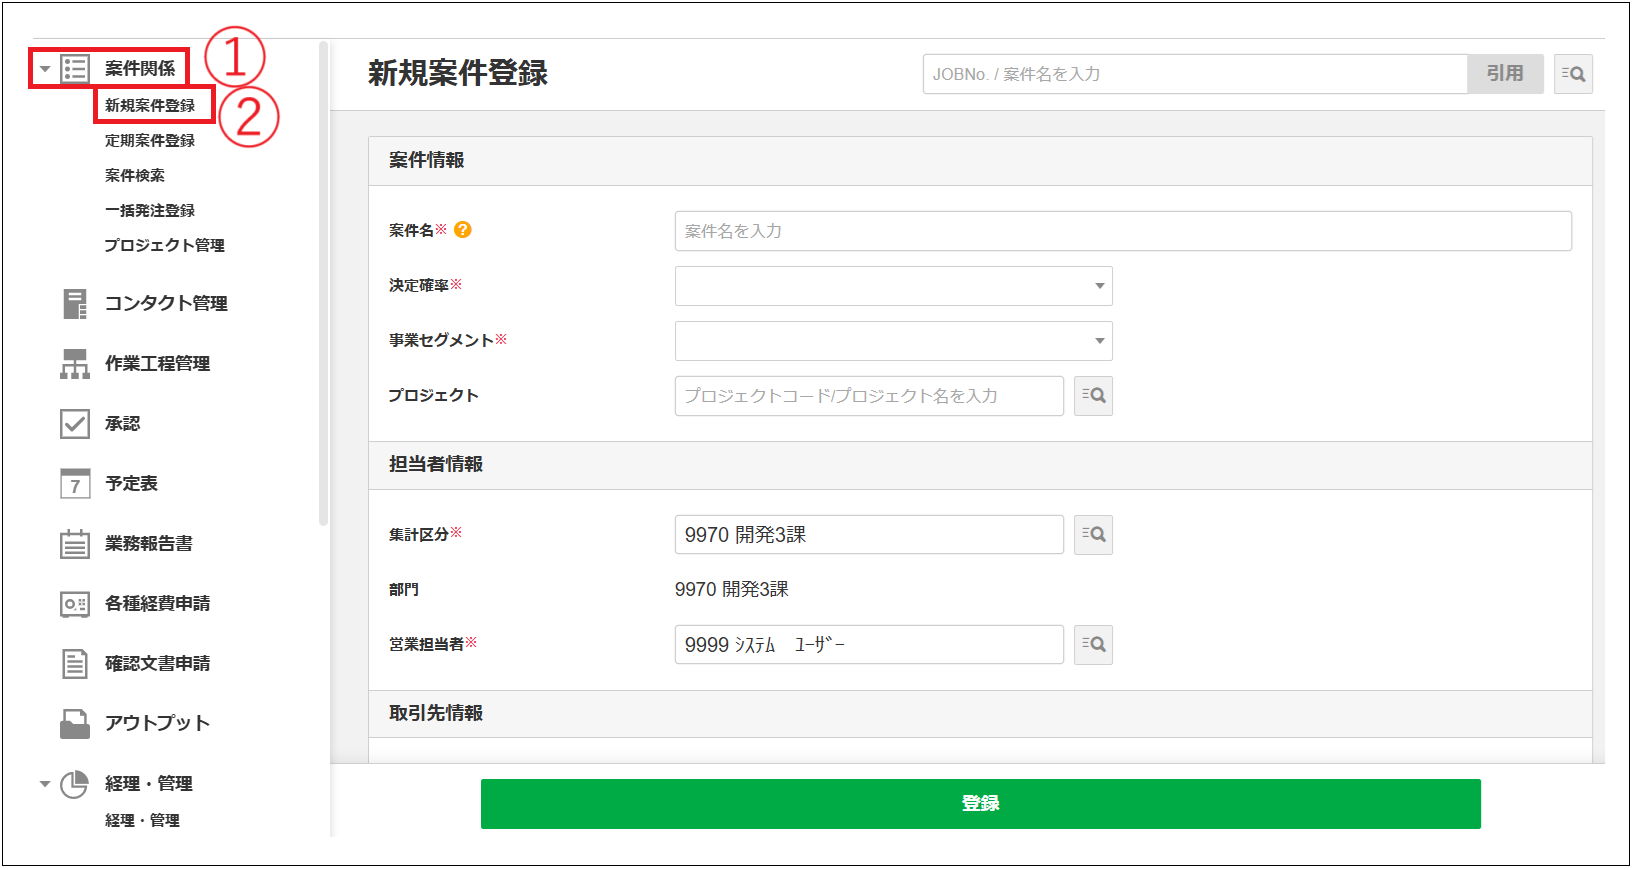Open project lookup search icon
This screenshot has height=870, width=1635.
tap(1093, 396)
